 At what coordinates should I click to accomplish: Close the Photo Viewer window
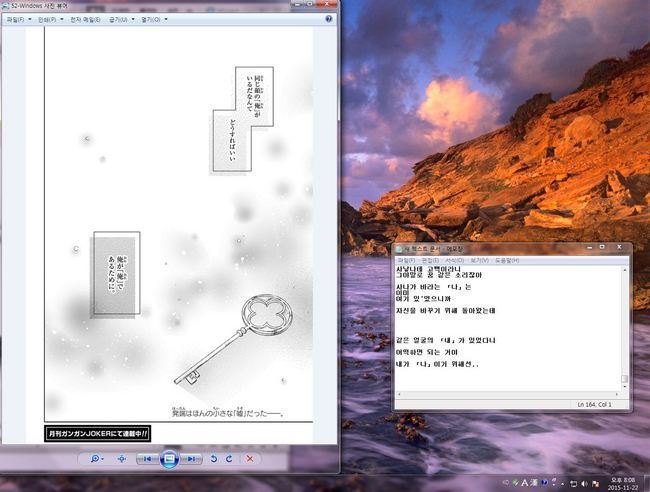pyautogui.click(x=327, y=4)
